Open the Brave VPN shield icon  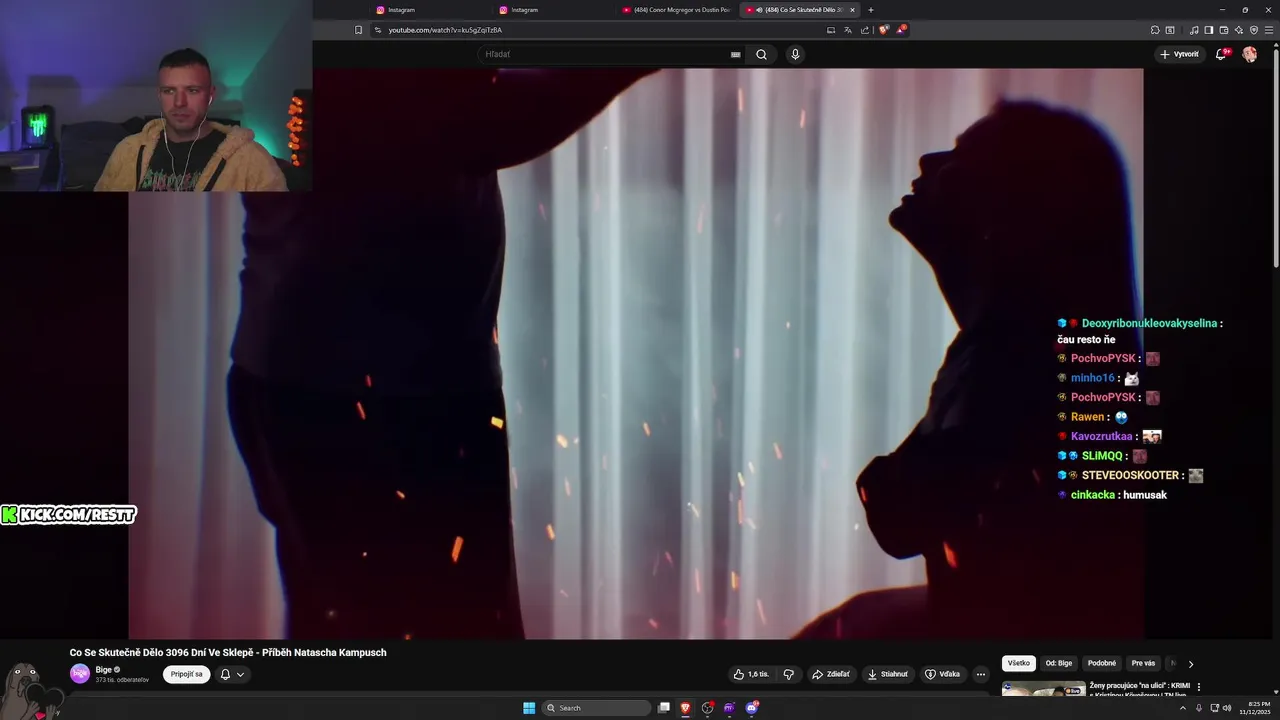(1254, 30)
